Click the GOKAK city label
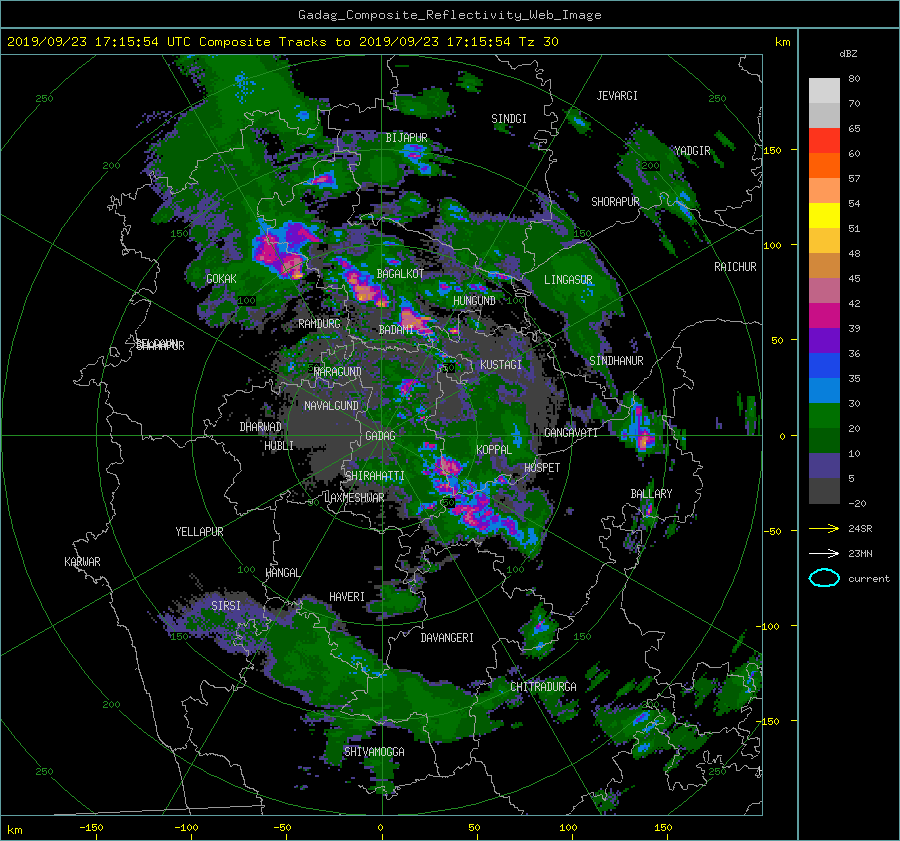This screenshot has height=841, width=900. [x=221, y=278]
